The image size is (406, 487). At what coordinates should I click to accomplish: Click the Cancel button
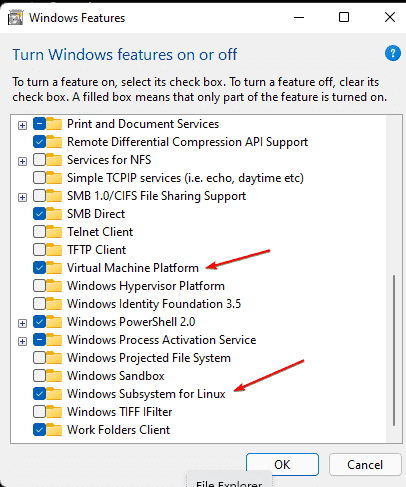pos(365,464)
